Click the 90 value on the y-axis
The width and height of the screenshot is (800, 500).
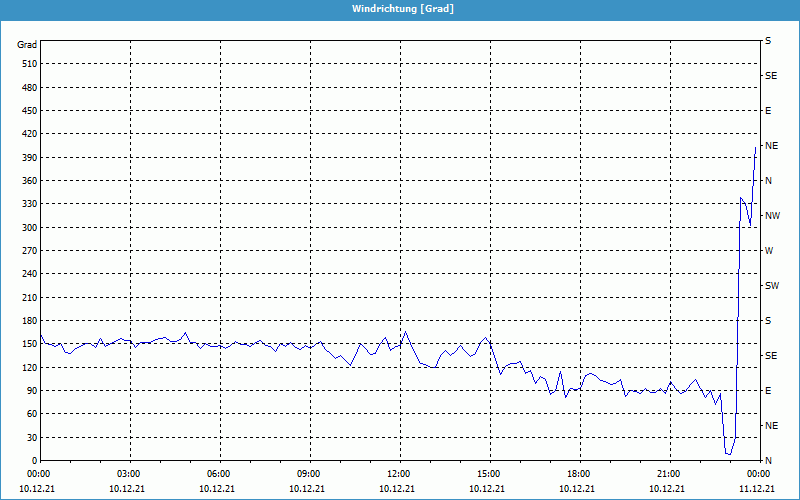(x=31, y=391)
